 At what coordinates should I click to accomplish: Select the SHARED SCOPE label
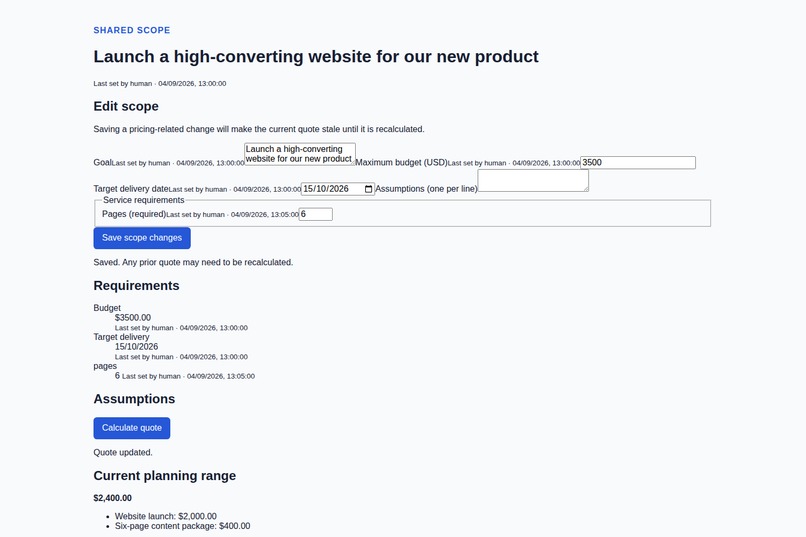point(132,30)
